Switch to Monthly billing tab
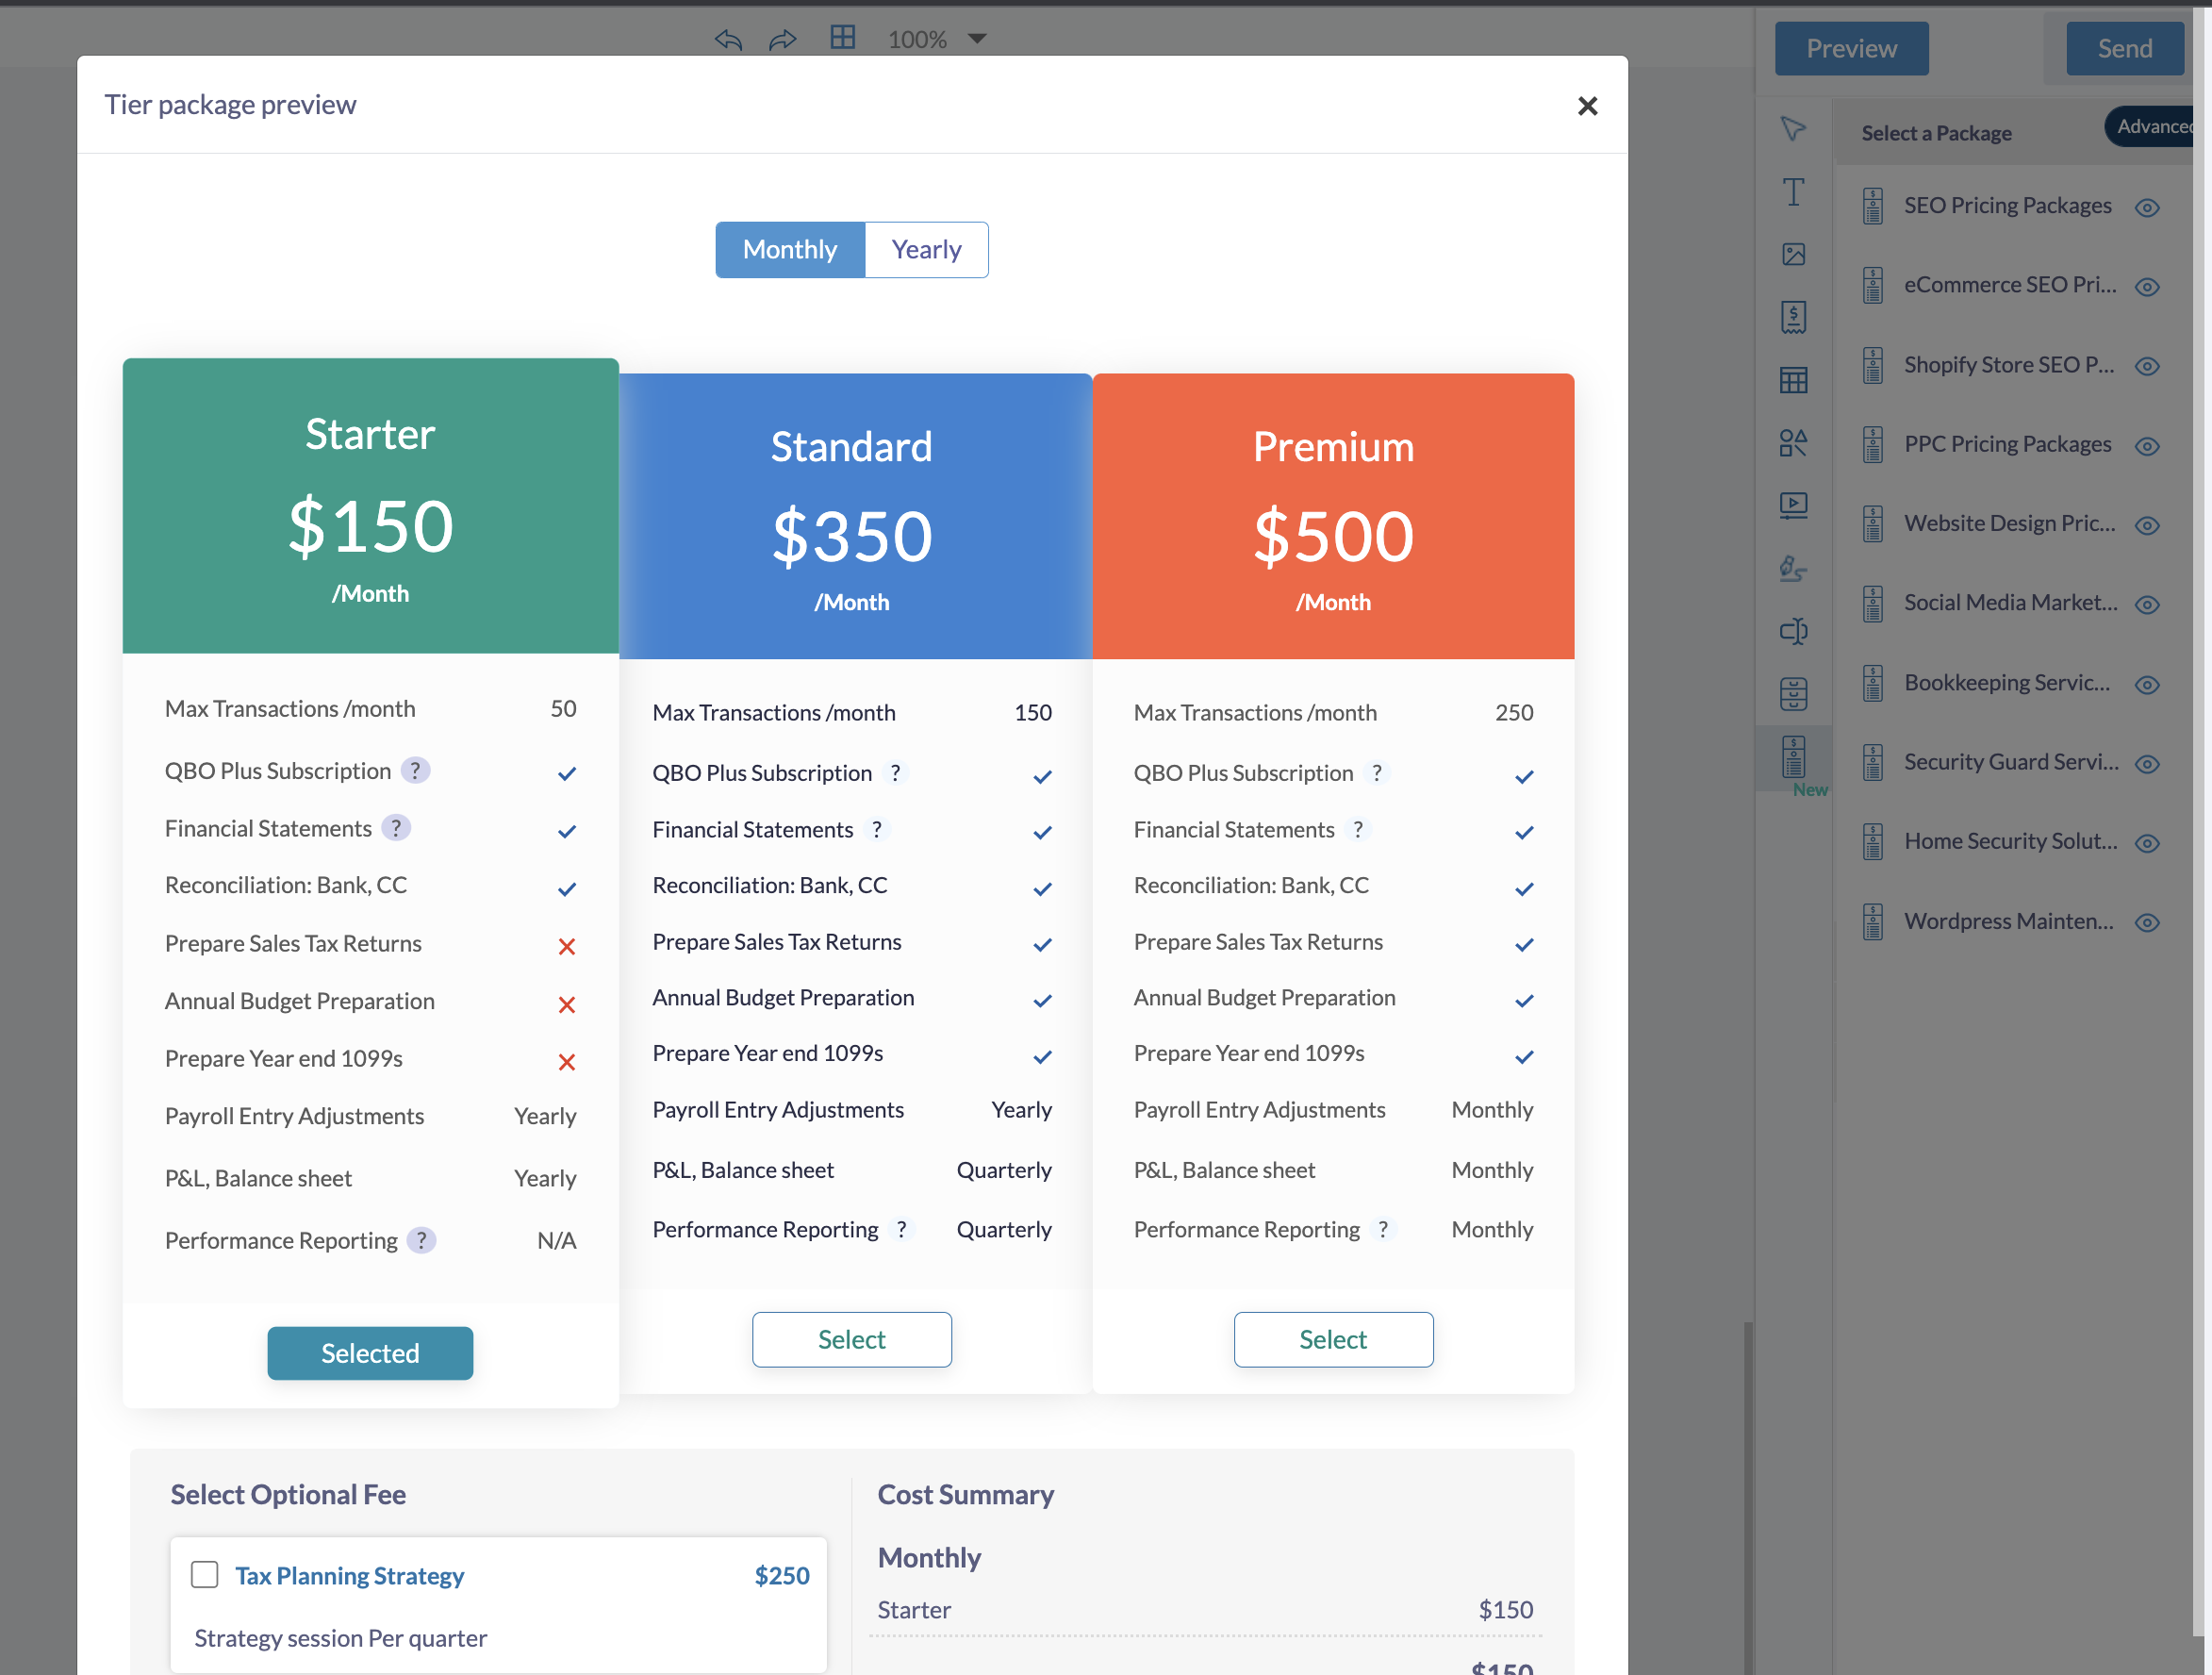This screenshot has height=1675, width=2212. [x=789, y=250]
